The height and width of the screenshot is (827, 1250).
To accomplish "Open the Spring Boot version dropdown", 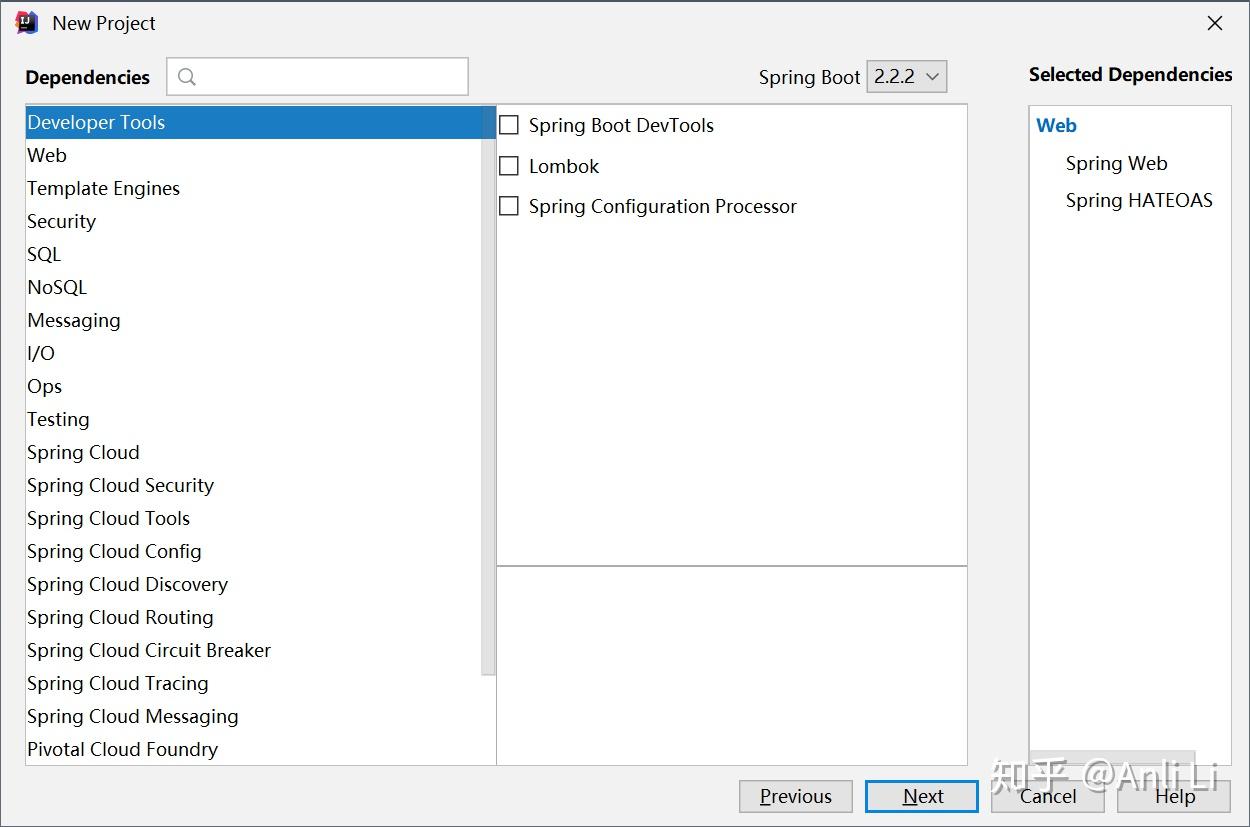I will coord(906,77).
